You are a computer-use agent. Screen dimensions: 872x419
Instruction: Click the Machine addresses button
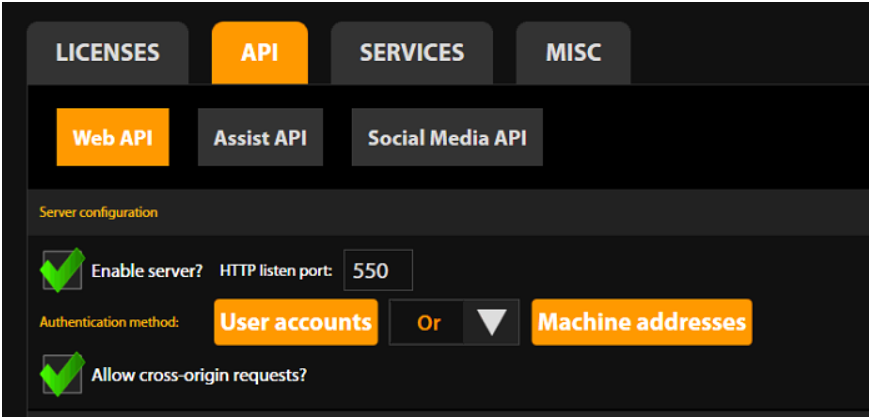[642, 322]
